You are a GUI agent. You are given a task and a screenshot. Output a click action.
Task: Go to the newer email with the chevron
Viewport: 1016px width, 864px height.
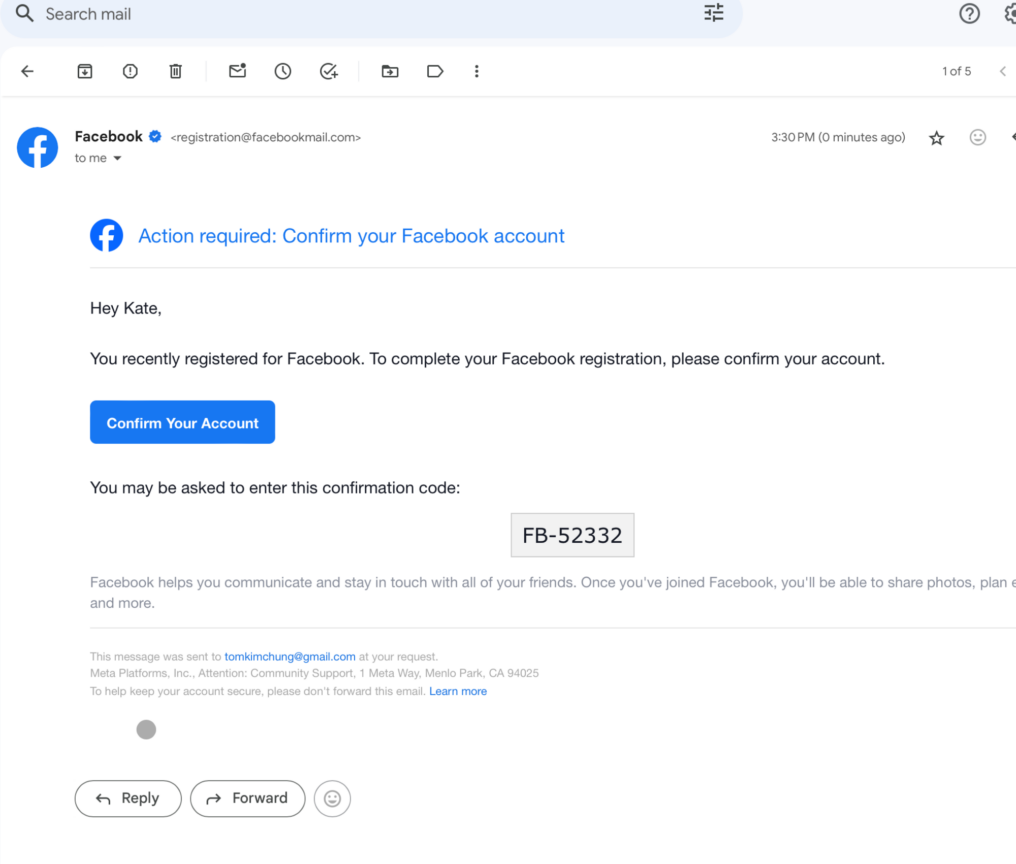(x=1003, y=71)
